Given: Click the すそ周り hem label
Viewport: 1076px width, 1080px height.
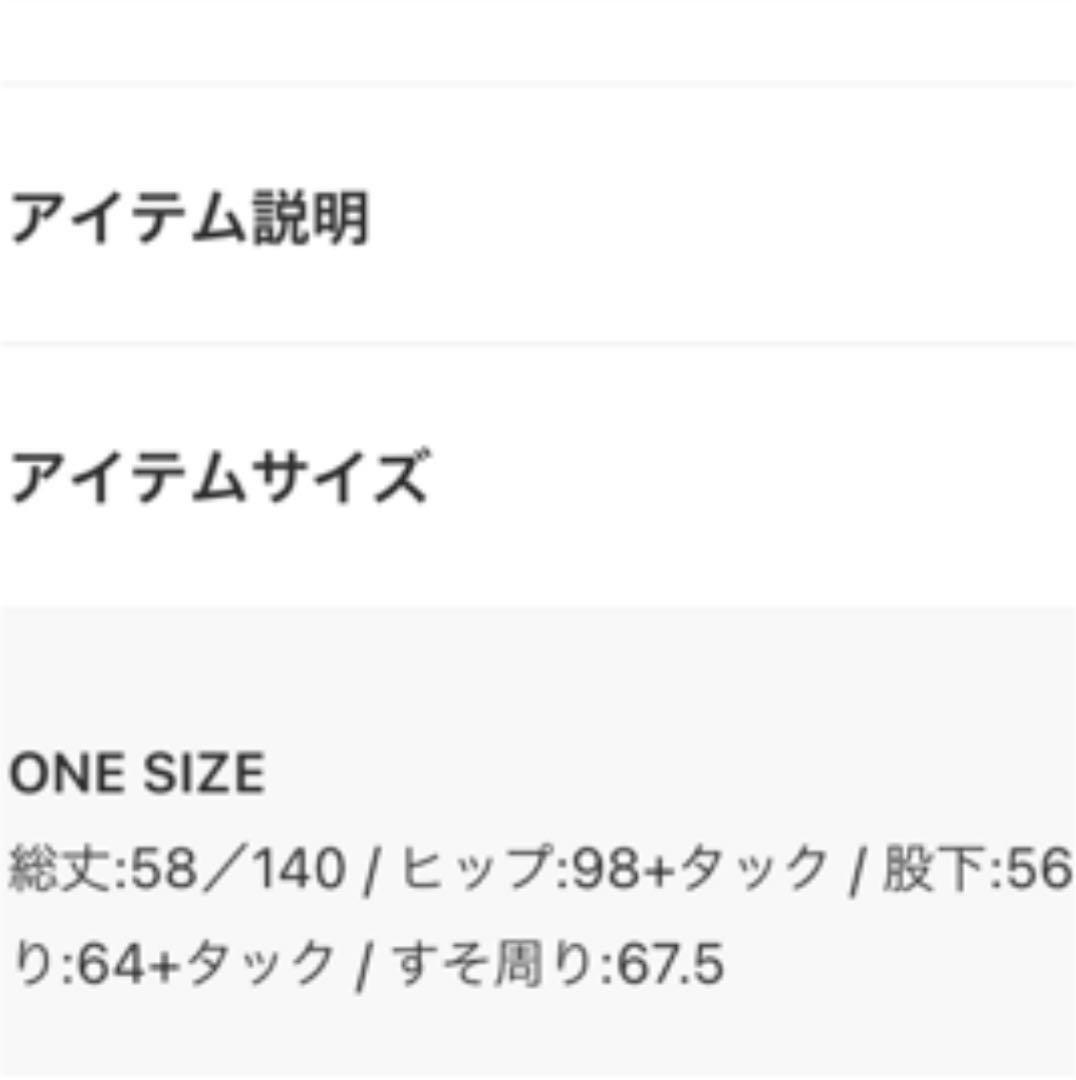Looking at the screenshot, I should pyautogui.click(x=495, y=963).
